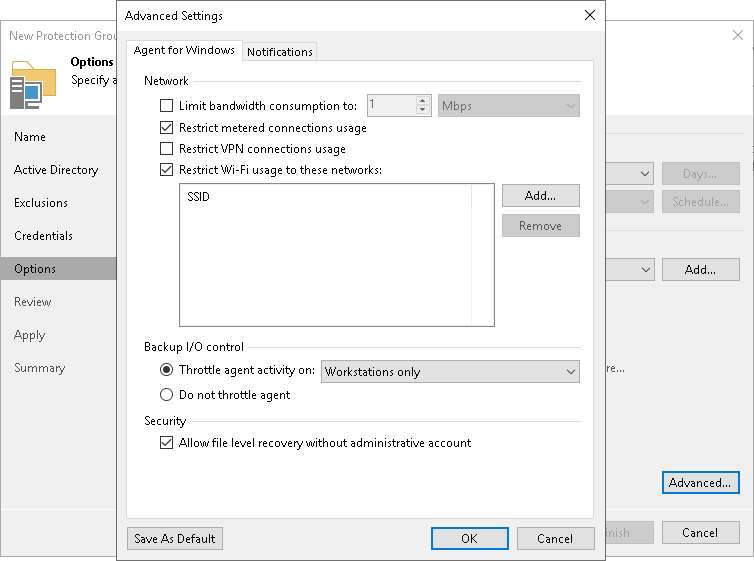Screen dimensions: 754x561
Task: Decrease bandwidth limit with spinner down arrow
Action: point(422,110)
